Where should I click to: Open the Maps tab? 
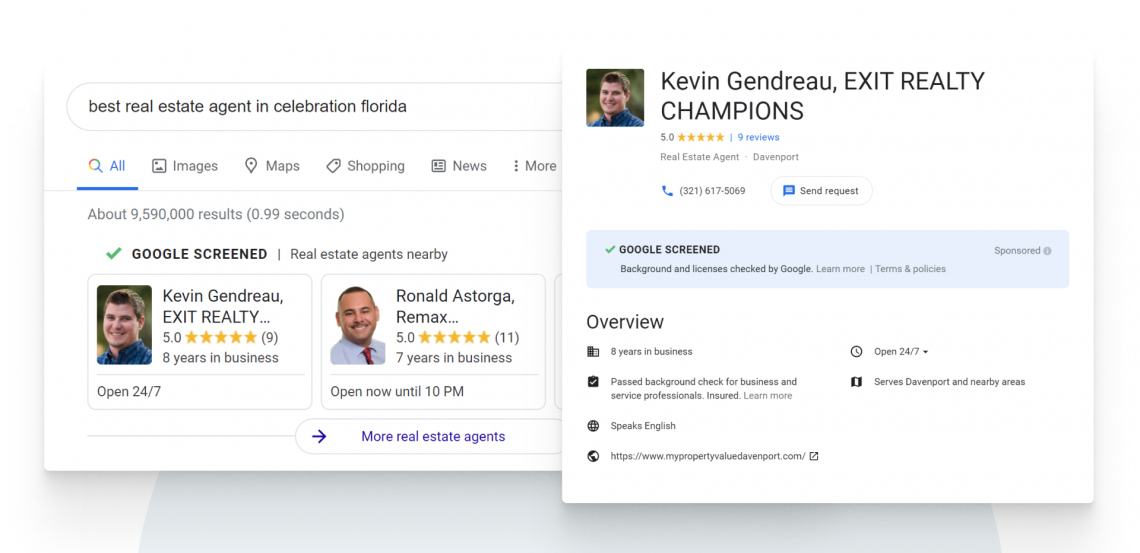272,166
